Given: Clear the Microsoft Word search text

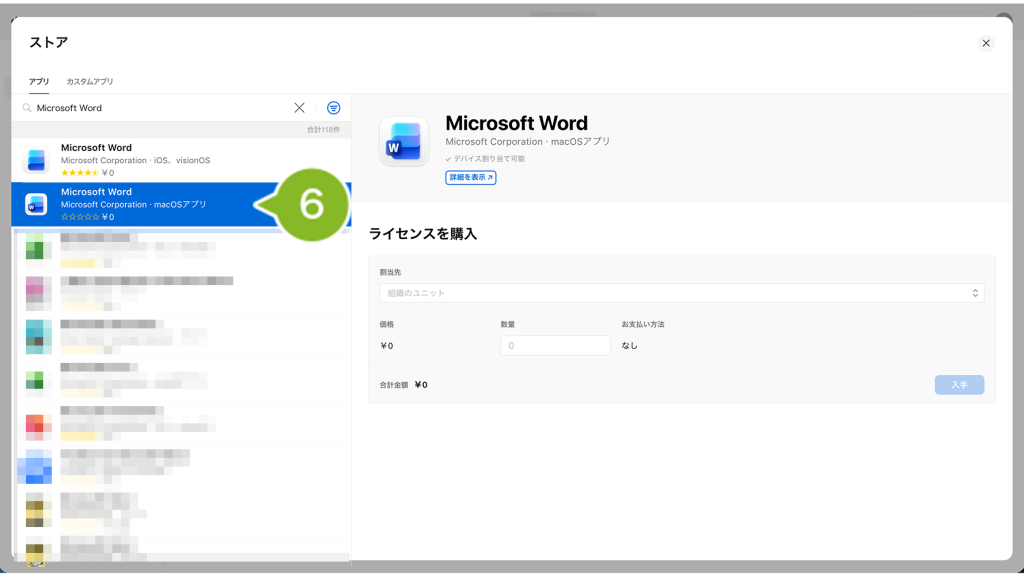Looking at the screenshot, I should pos(299,108).
